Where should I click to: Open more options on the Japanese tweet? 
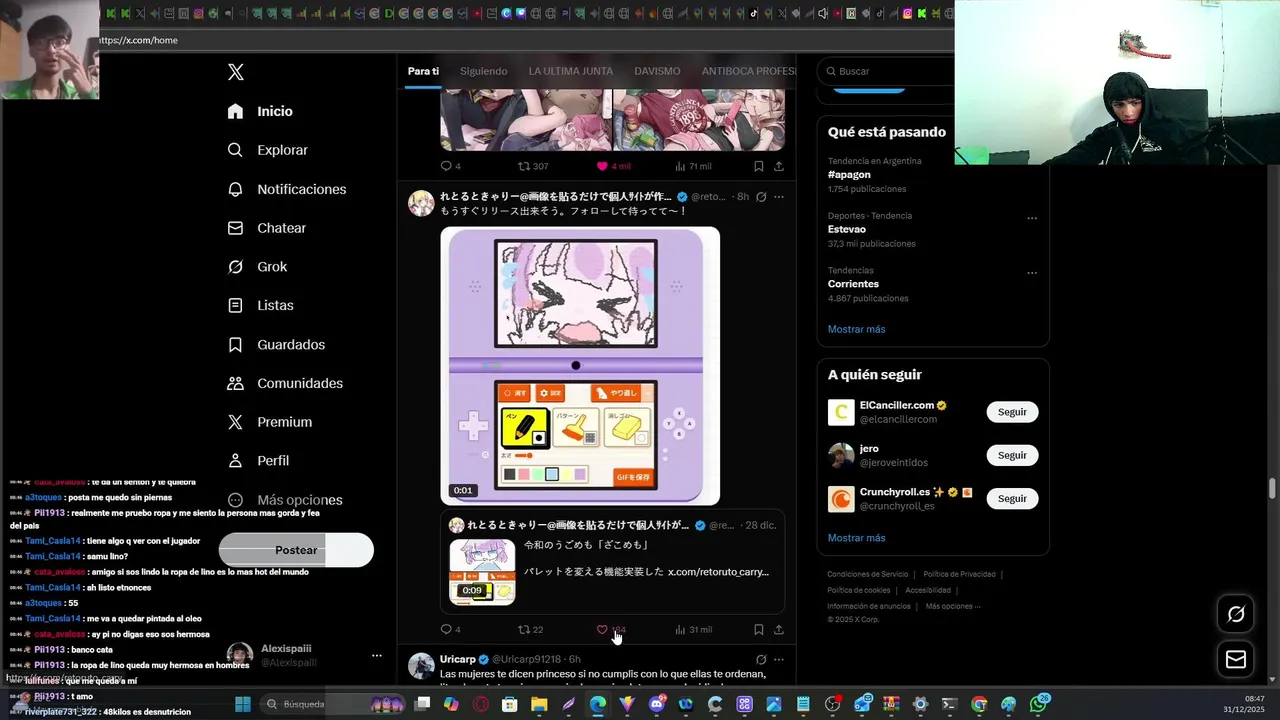point(779,197)
